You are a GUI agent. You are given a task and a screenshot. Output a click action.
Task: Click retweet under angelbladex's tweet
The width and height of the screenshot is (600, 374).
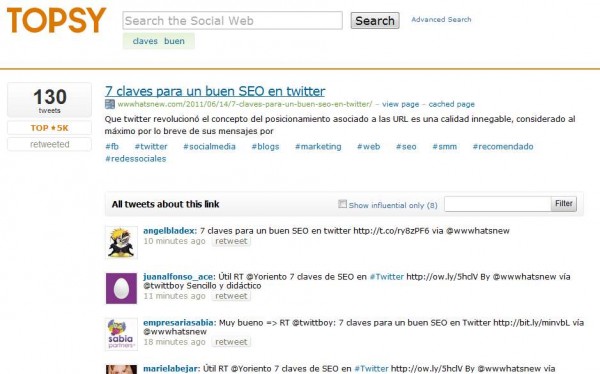click(231, 241)
